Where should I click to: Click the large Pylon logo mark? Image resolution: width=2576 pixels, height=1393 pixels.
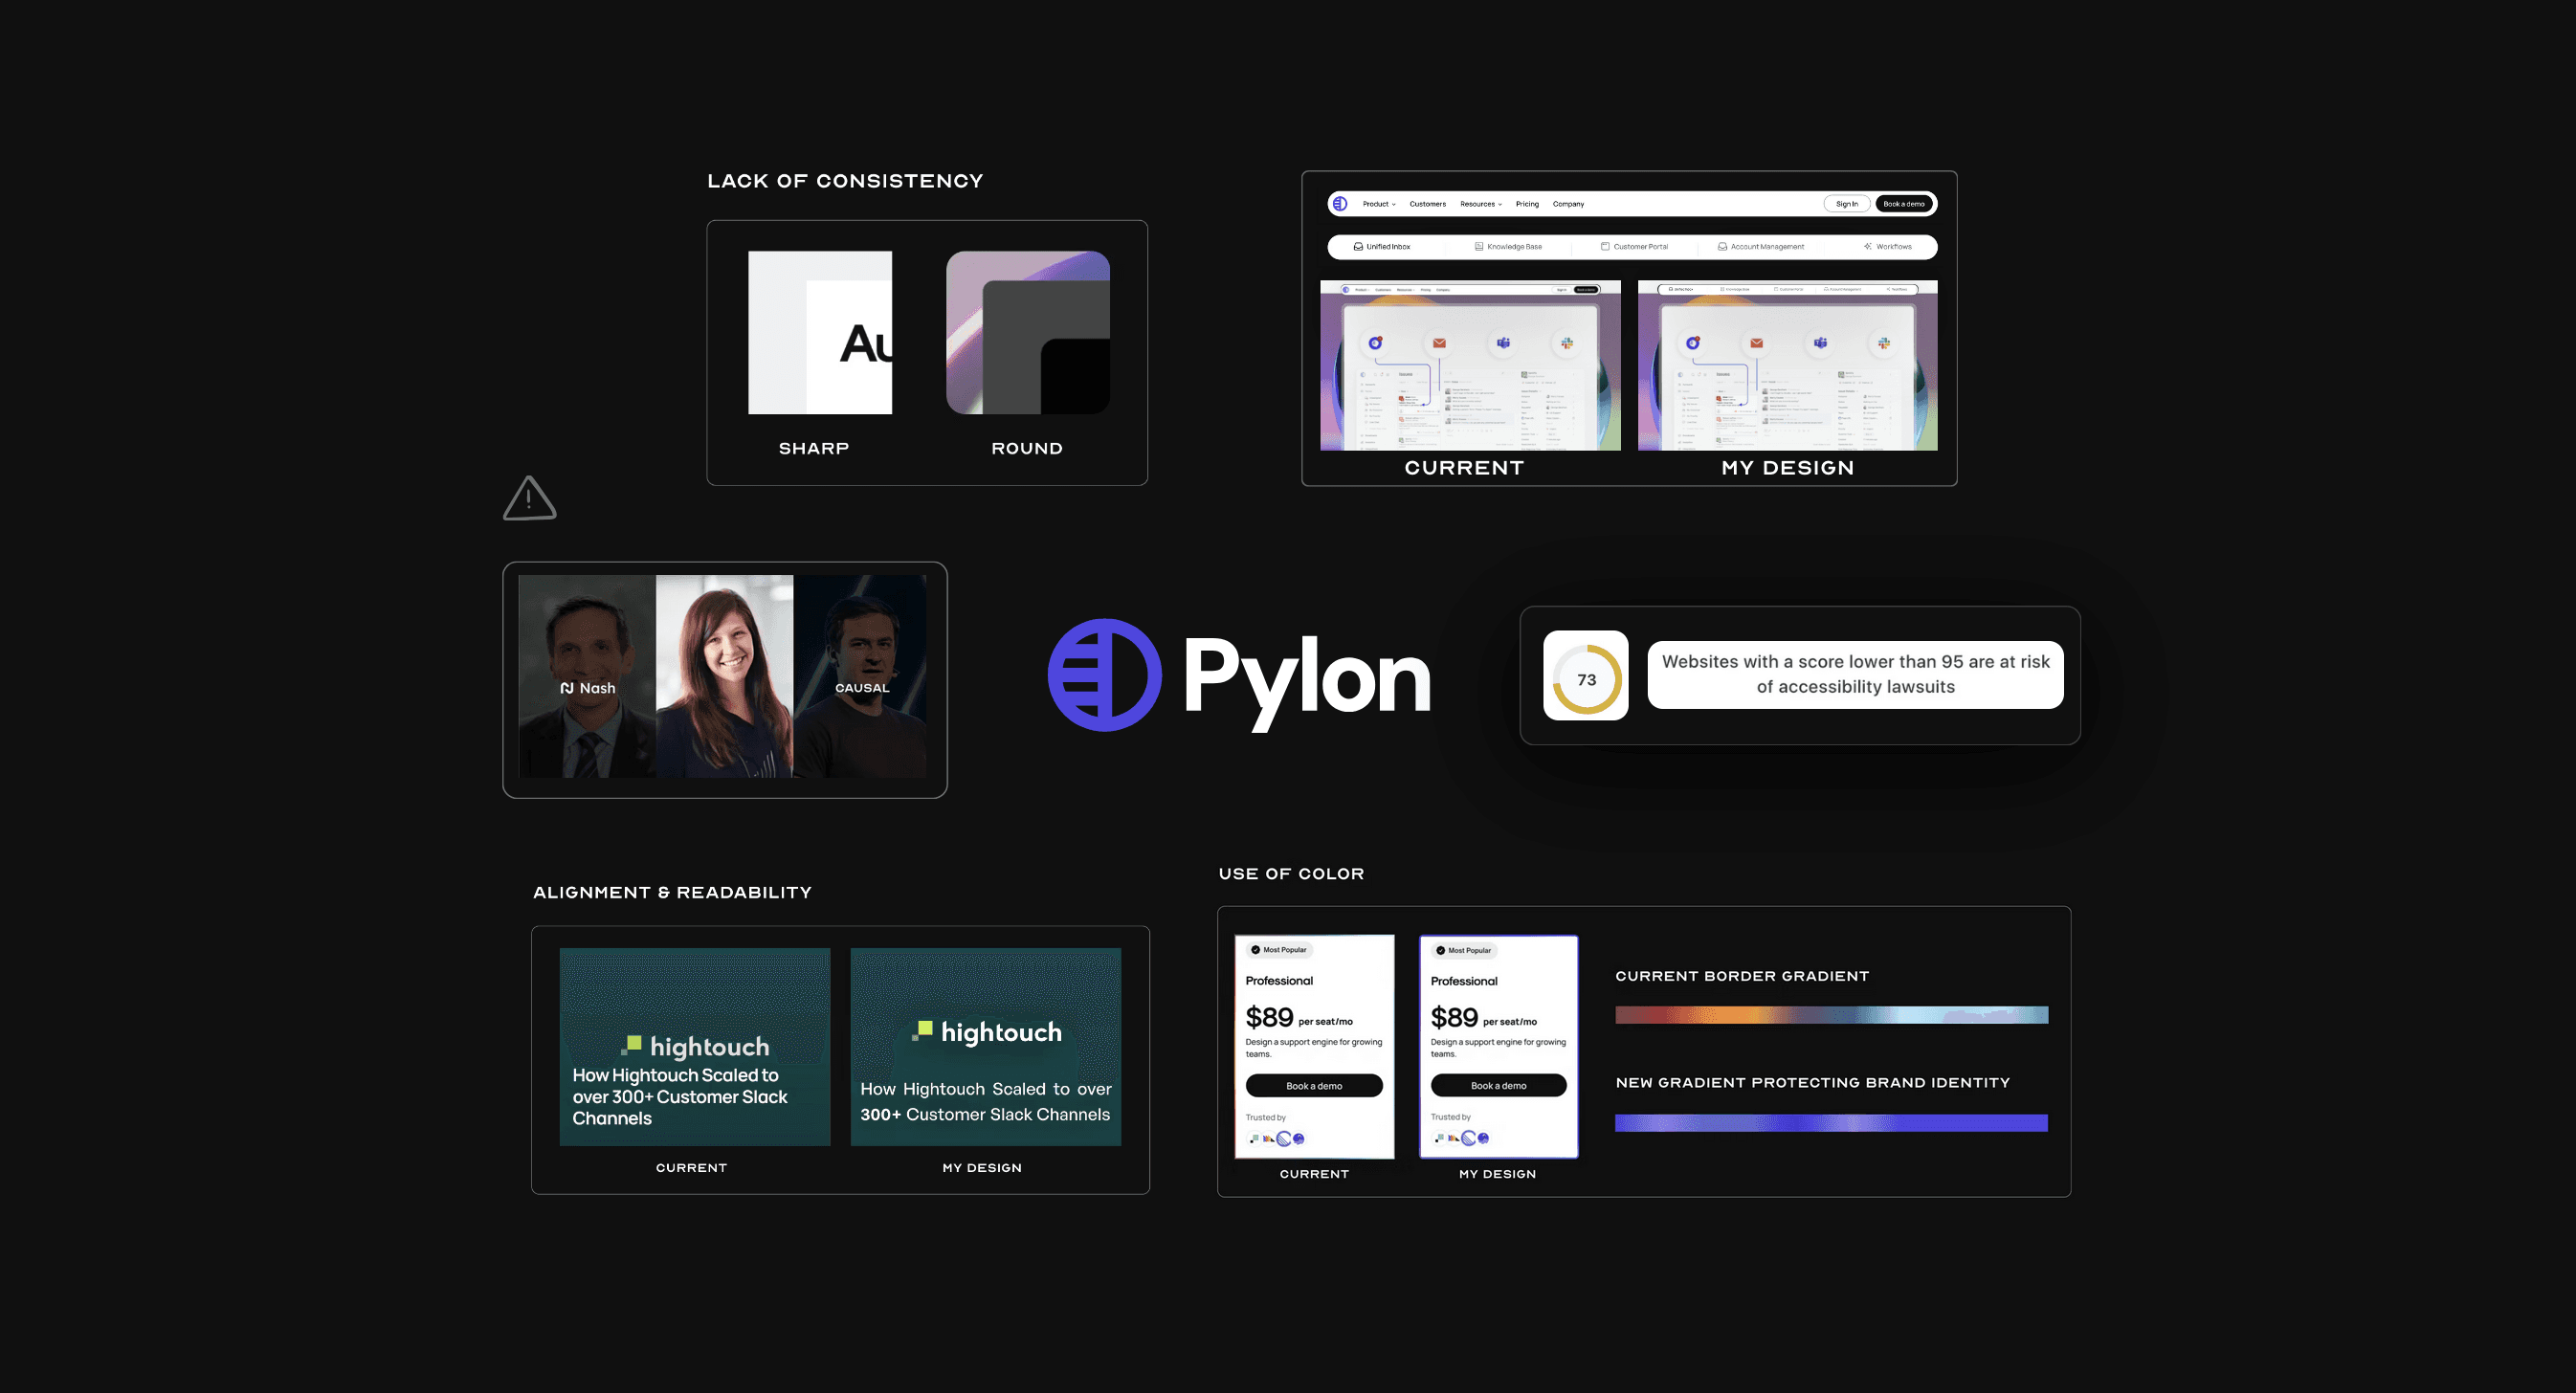[1104, 675]
